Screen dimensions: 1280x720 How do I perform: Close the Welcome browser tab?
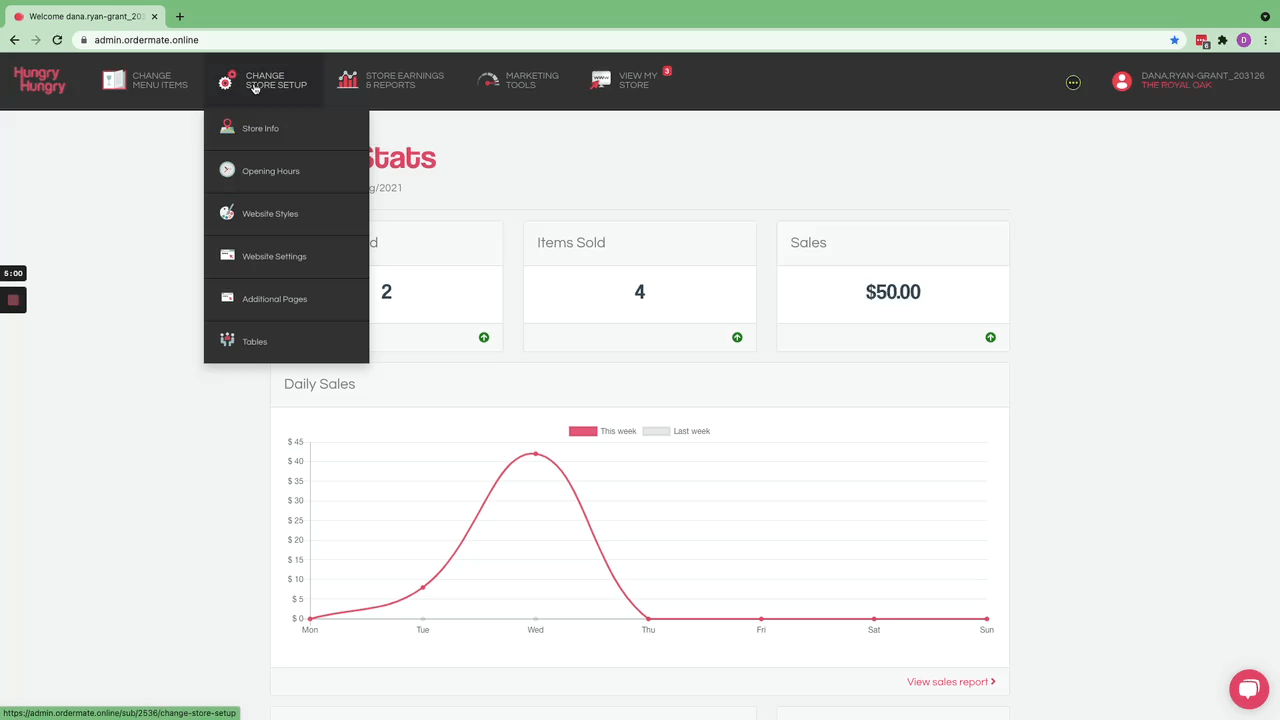[154, 17]
